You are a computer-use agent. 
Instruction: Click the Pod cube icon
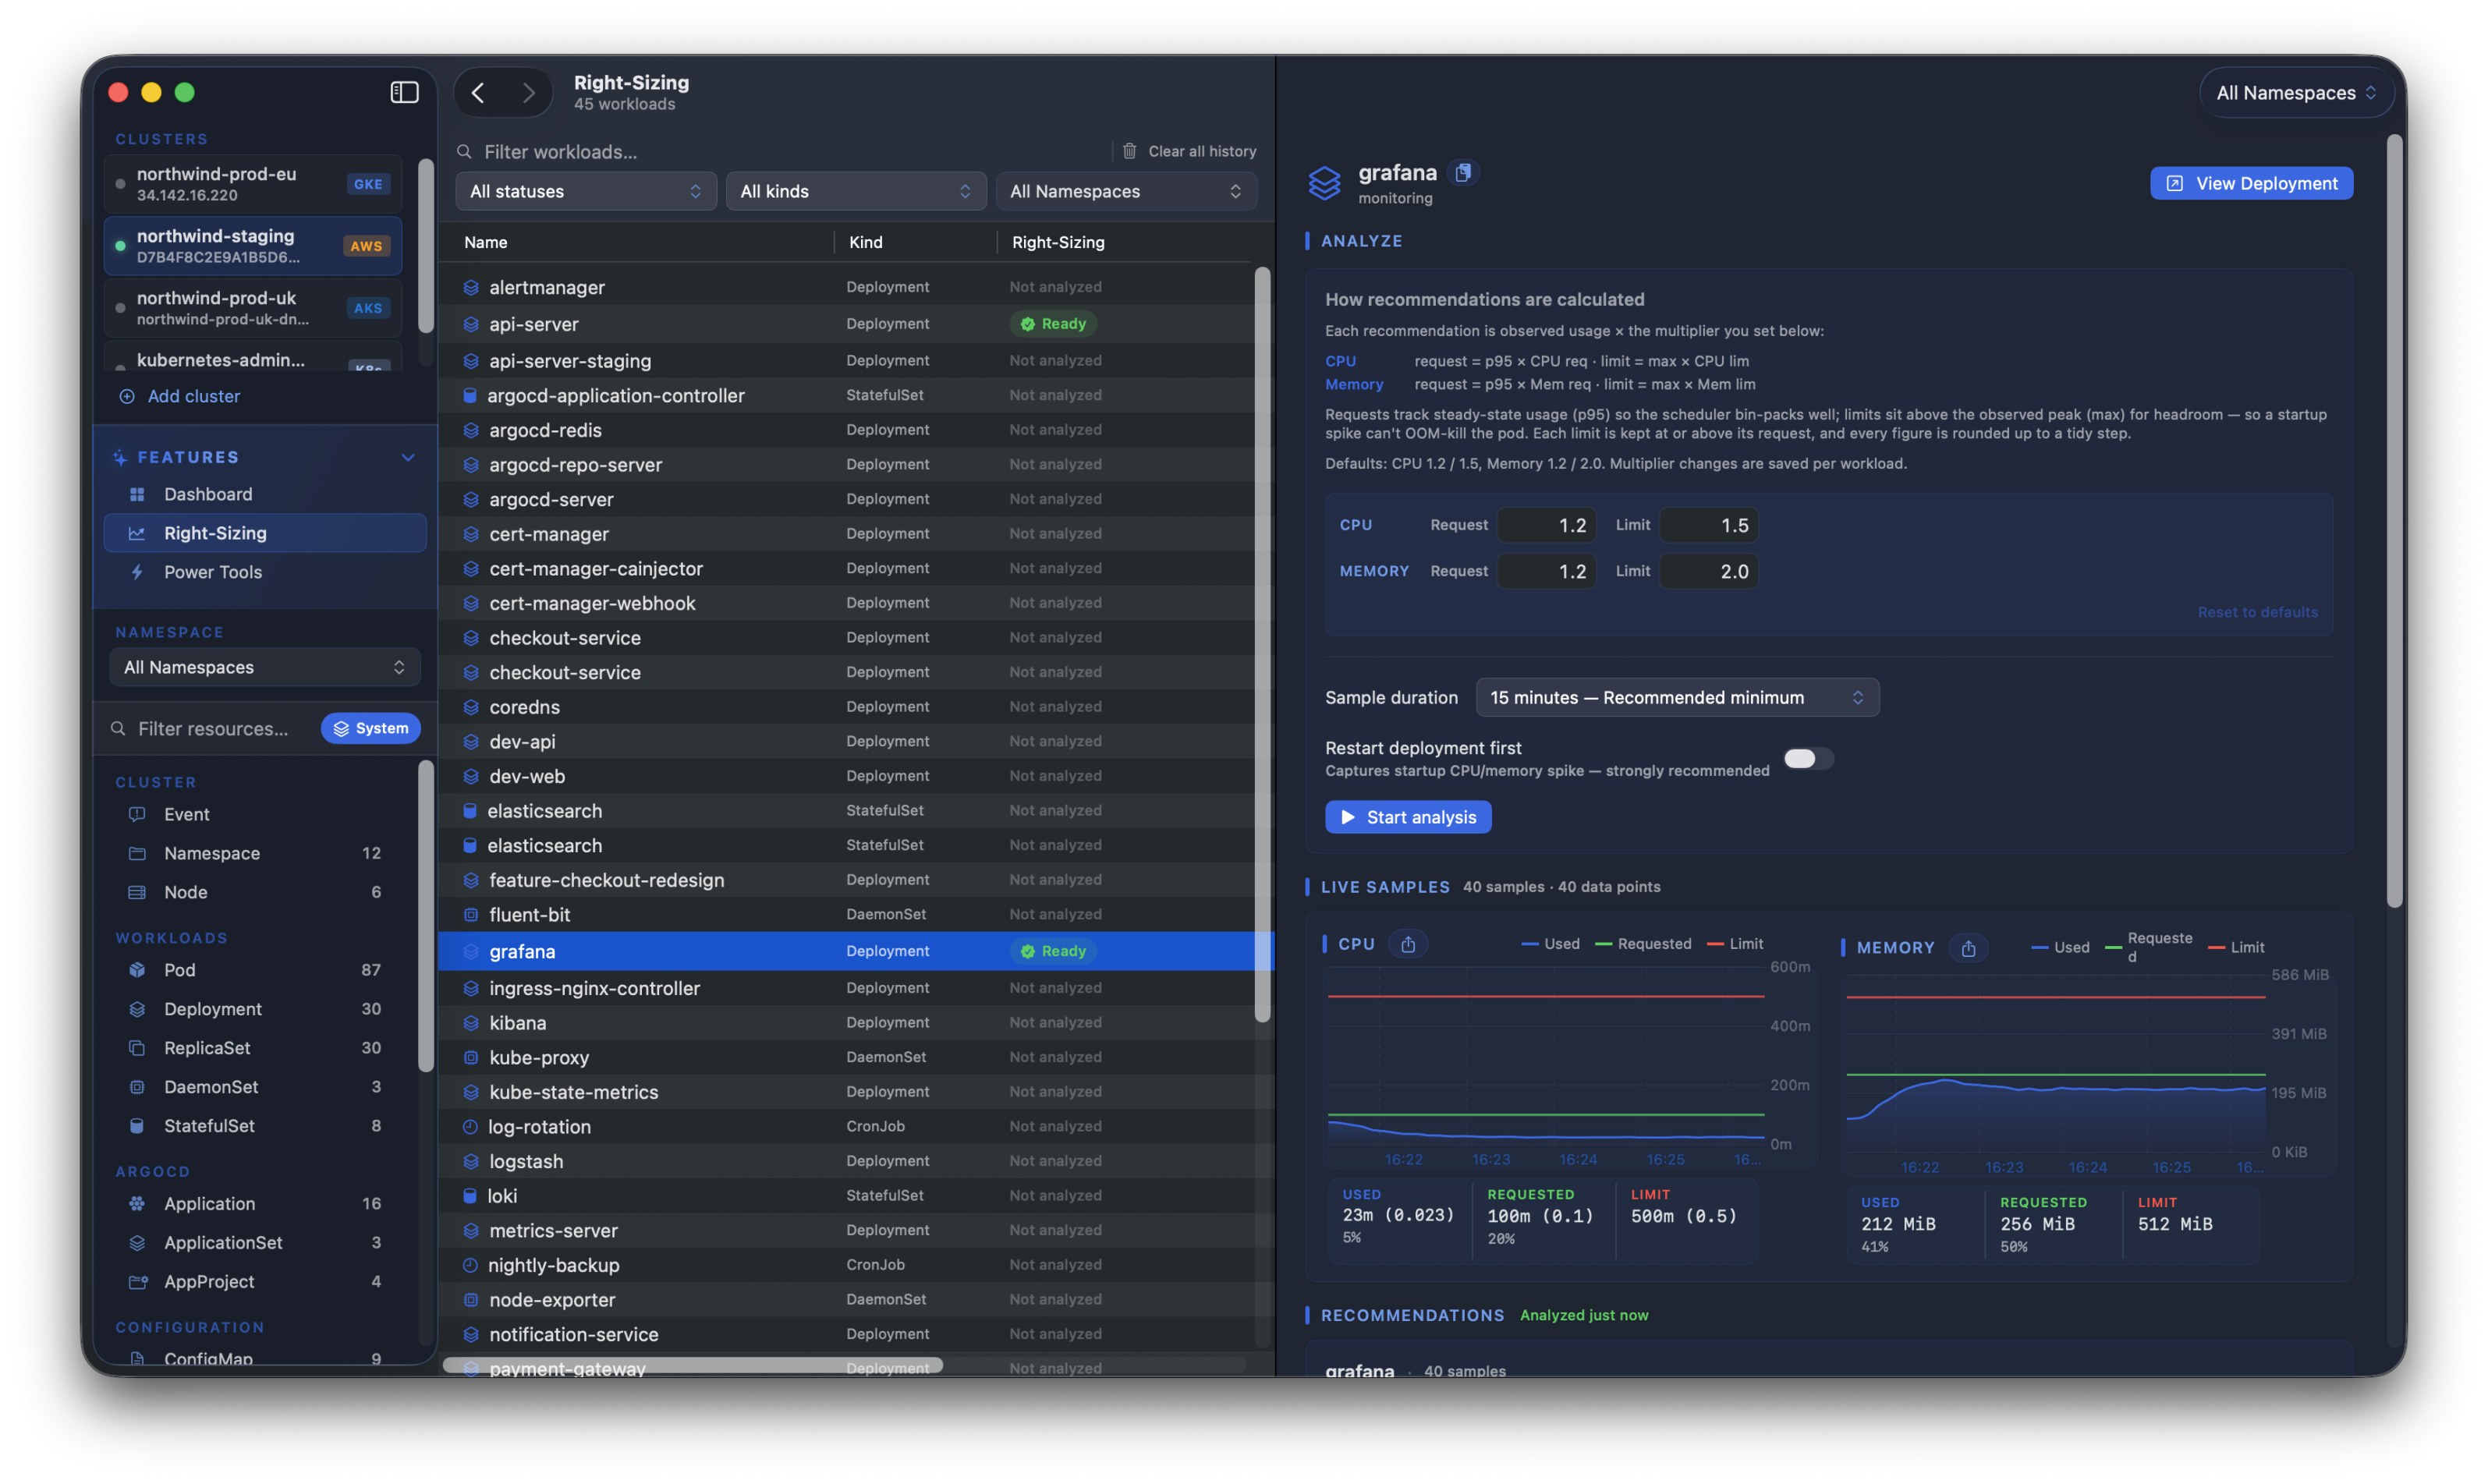click(x=137, y=970)
